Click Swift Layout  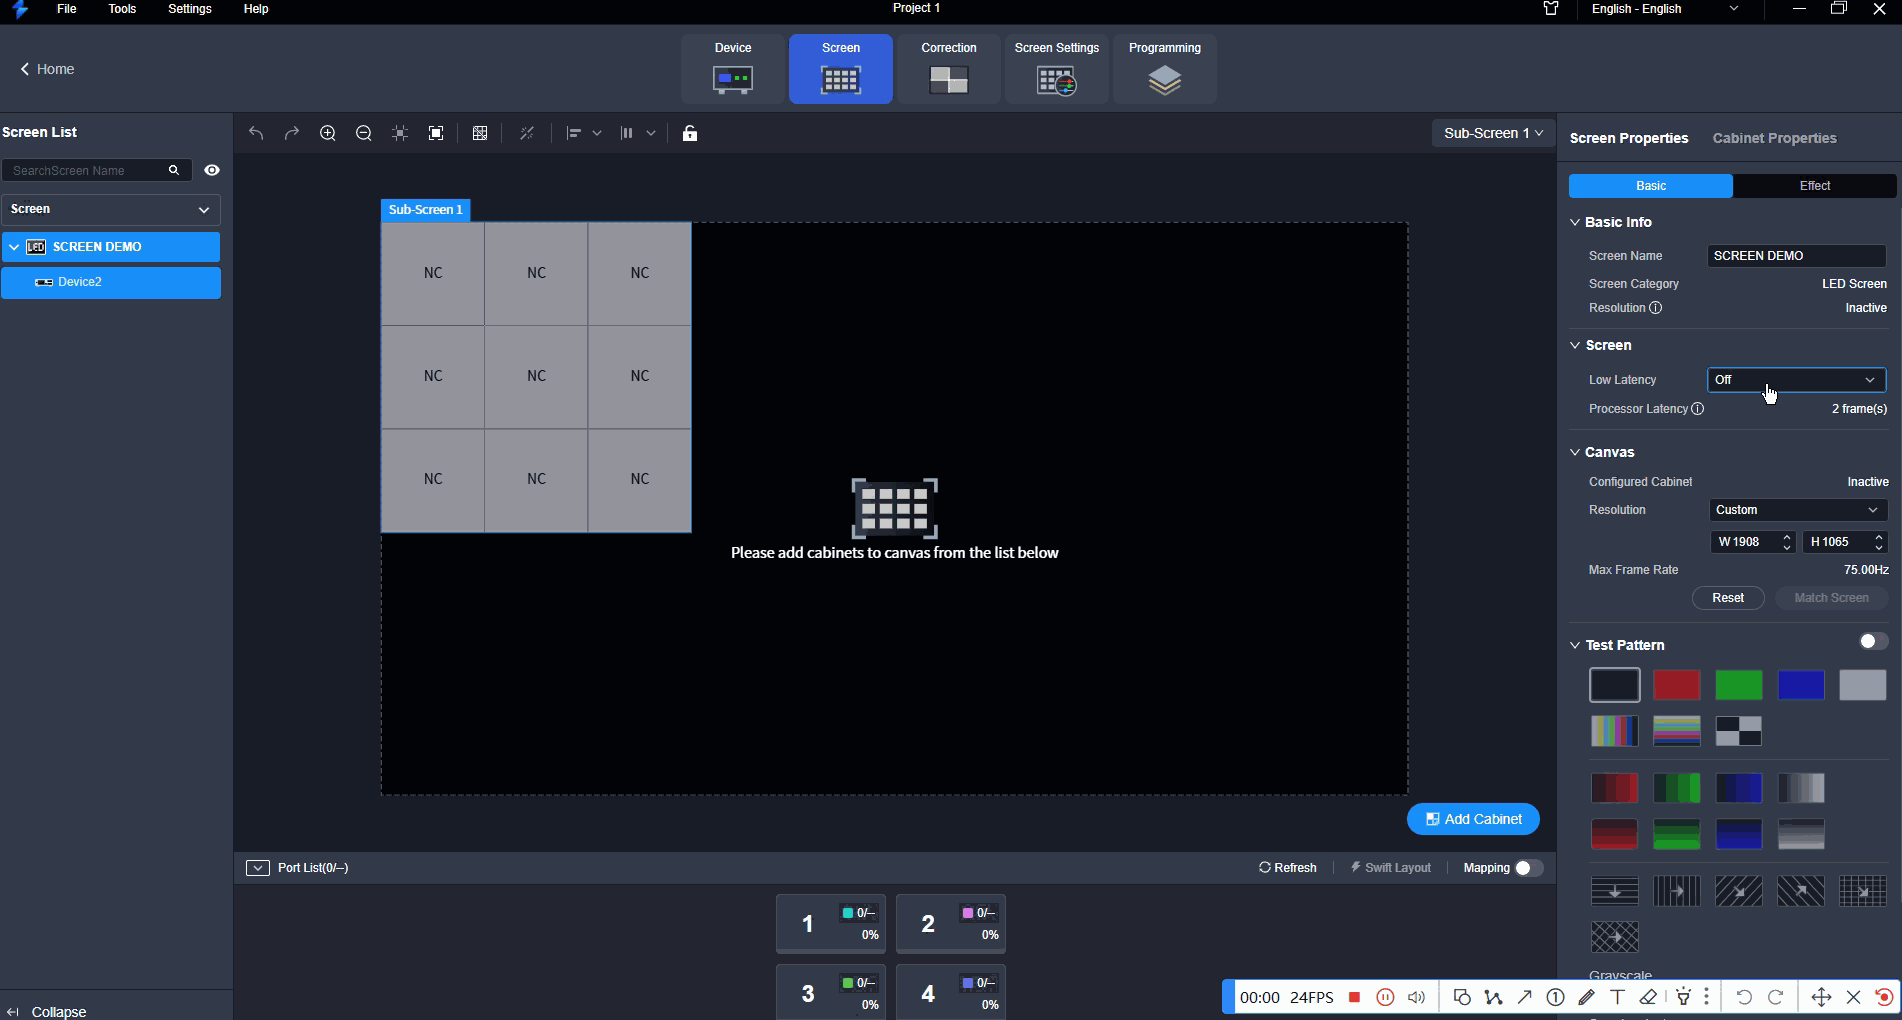click(1390, 868)
